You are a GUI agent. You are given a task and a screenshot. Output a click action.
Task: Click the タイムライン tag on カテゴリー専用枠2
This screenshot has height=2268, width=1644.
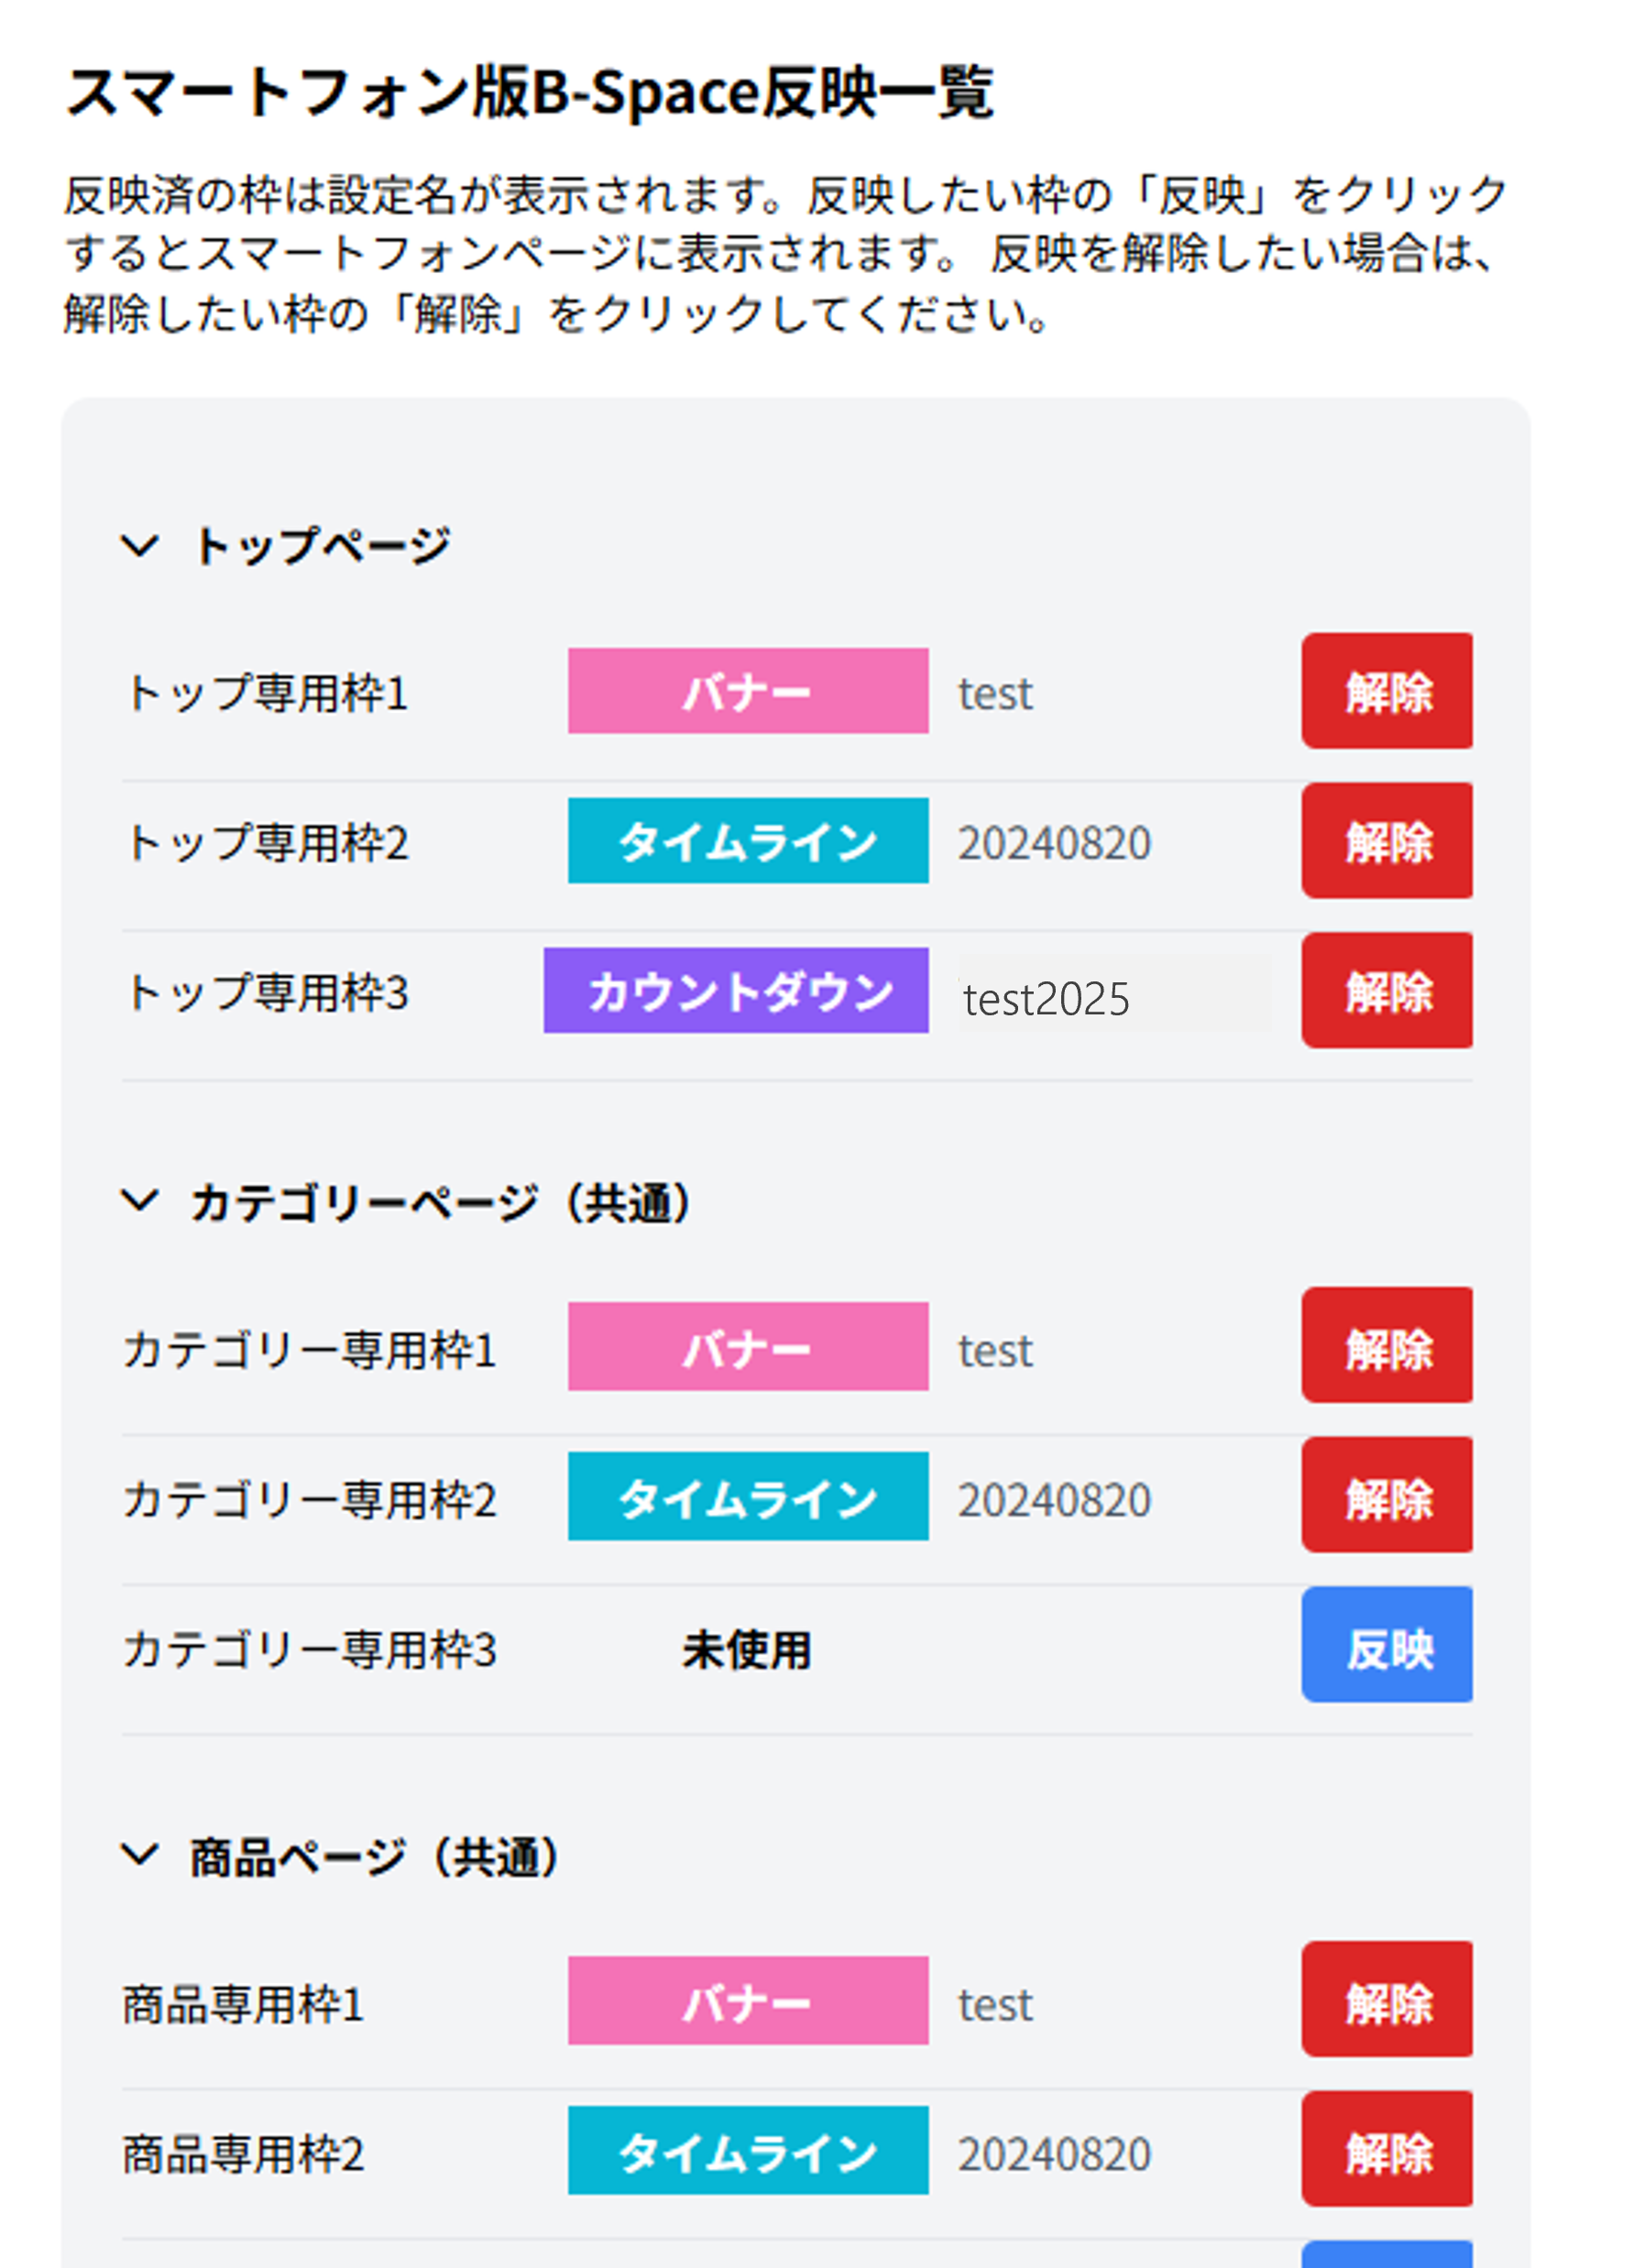[x=748, y=1497]
